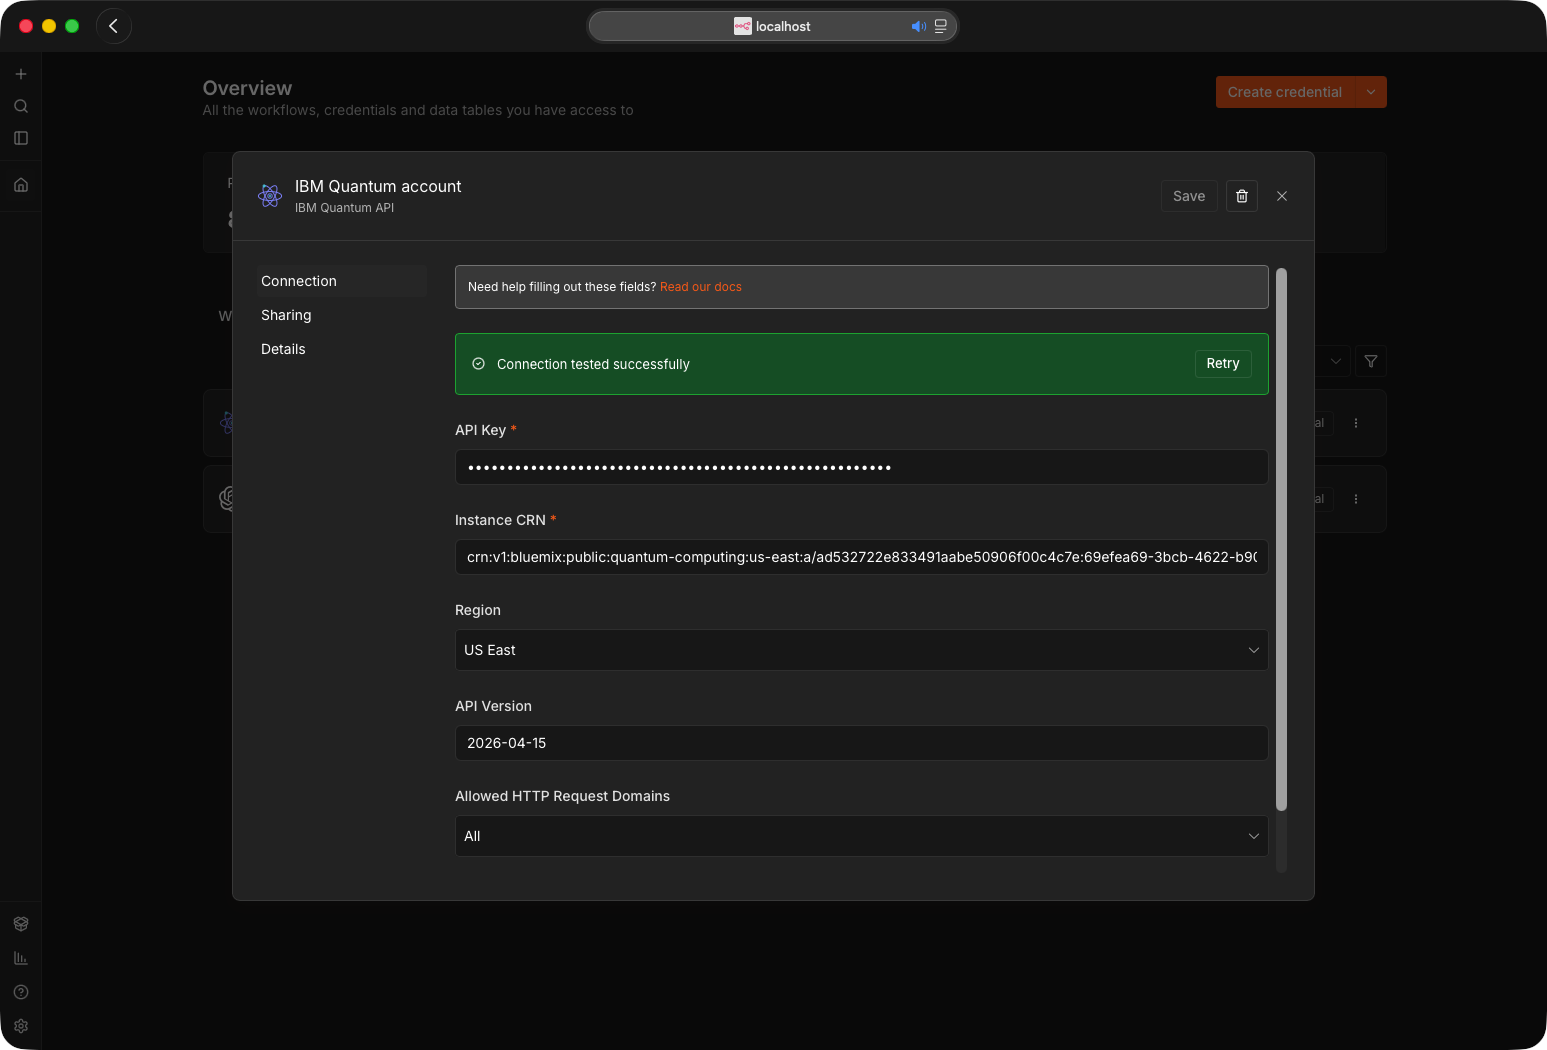Screen dimensions: 1547x1050
Task: Click the dialog's vertical scrollbar
Action: tap(1282, 540)
